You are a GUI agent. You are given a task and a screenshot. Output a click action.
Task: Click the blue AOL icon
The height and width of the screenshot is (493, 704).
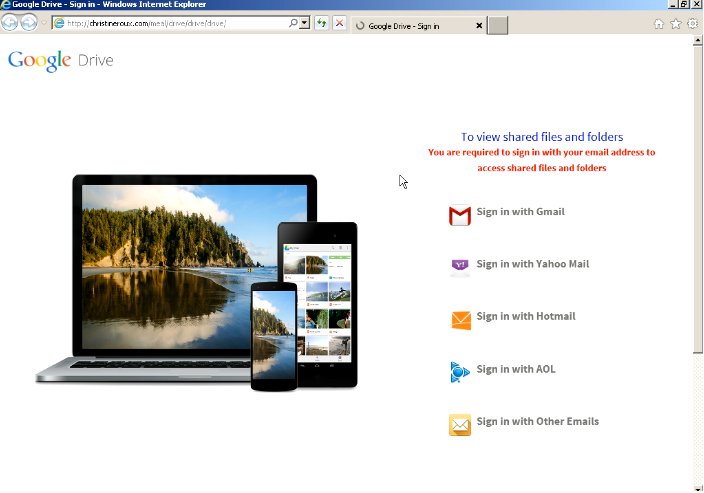(460, 372)
